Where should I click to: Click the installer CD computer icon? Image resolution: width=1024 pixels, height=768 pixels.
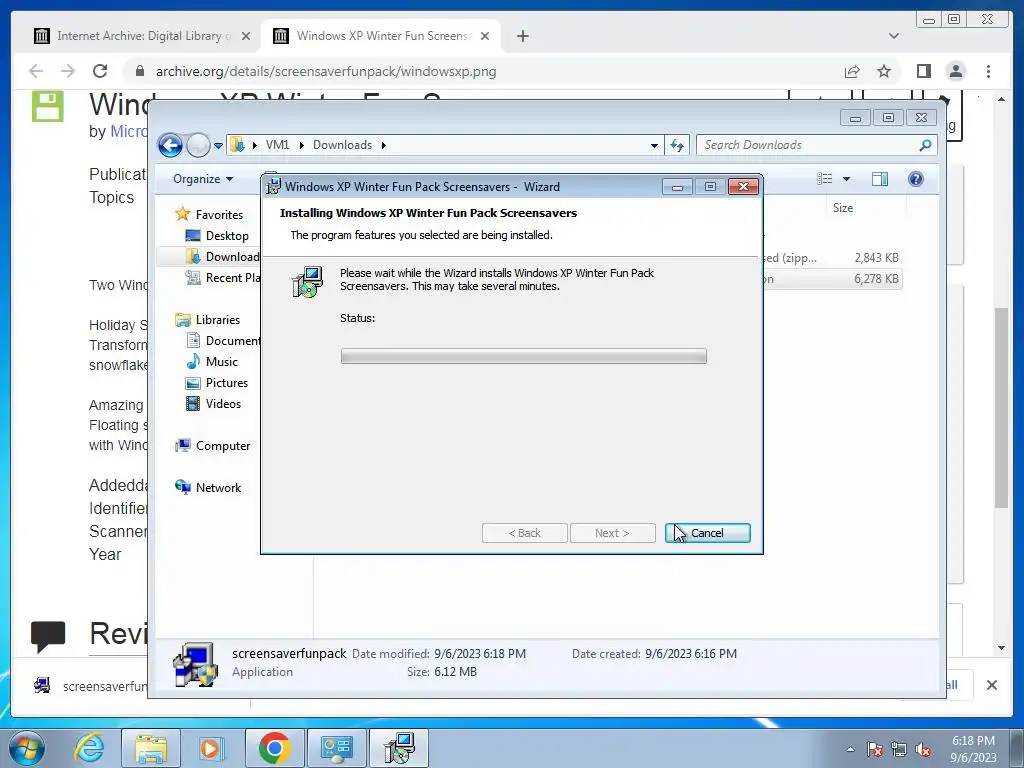pos(307,282)
